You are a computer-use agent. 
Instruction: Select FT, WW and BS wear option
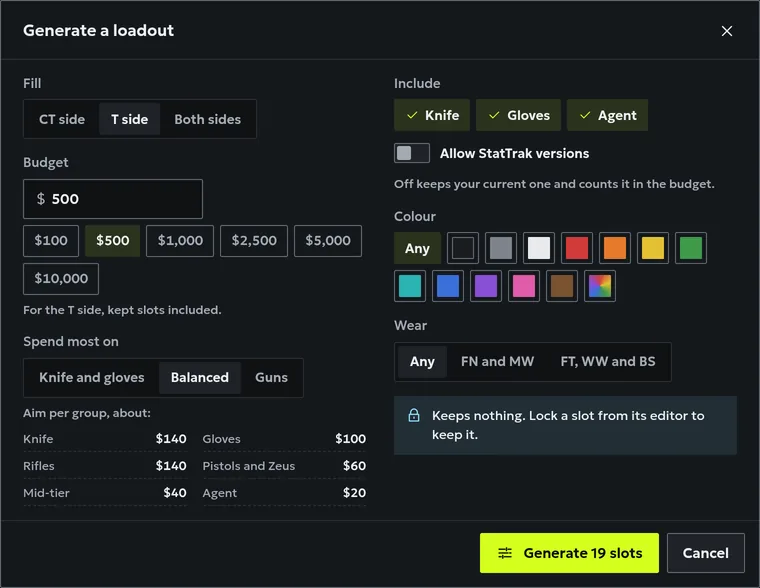point(608,362)
